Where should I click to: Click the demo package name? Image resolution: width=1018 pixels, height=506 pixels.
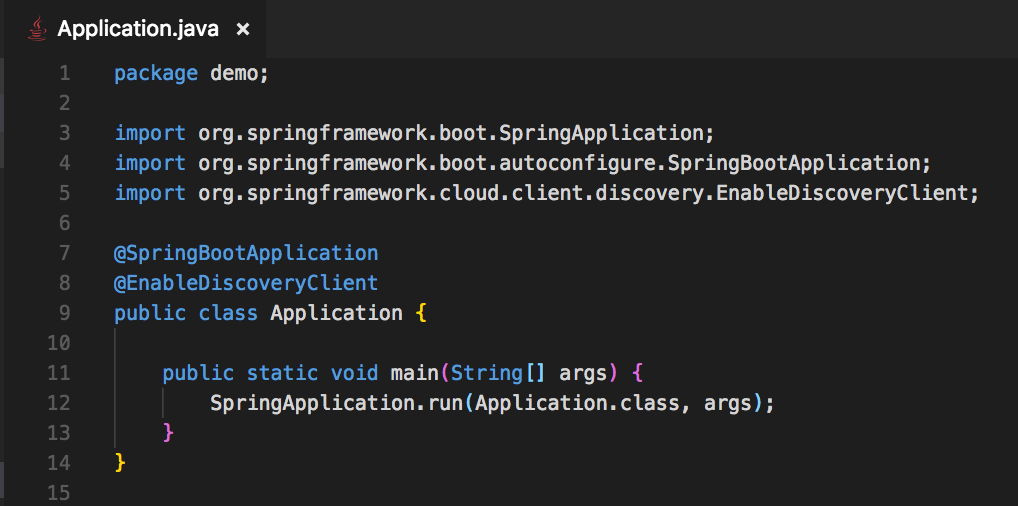235,73
